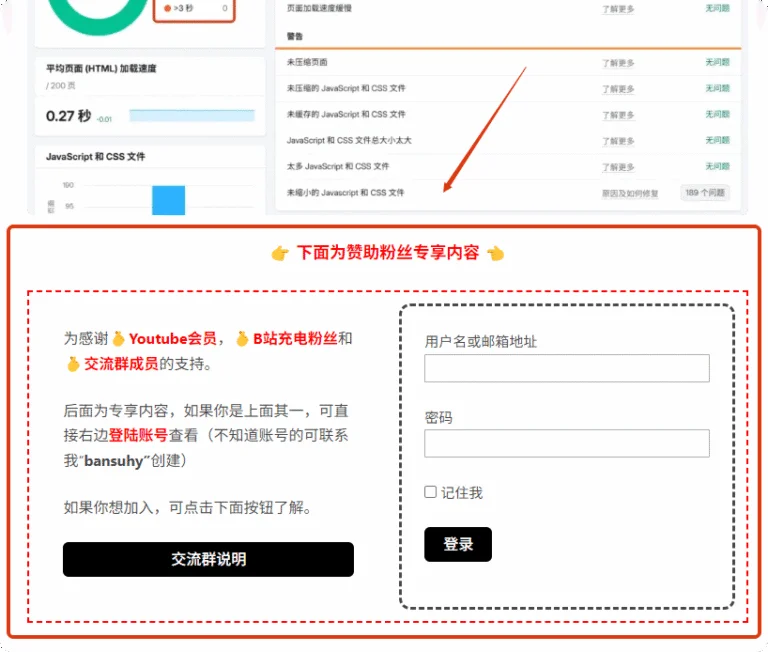768x652 pixels.
Task: Click 原因及如何修复 for unminified JS/CSS
Action: (x=630, y=193)
